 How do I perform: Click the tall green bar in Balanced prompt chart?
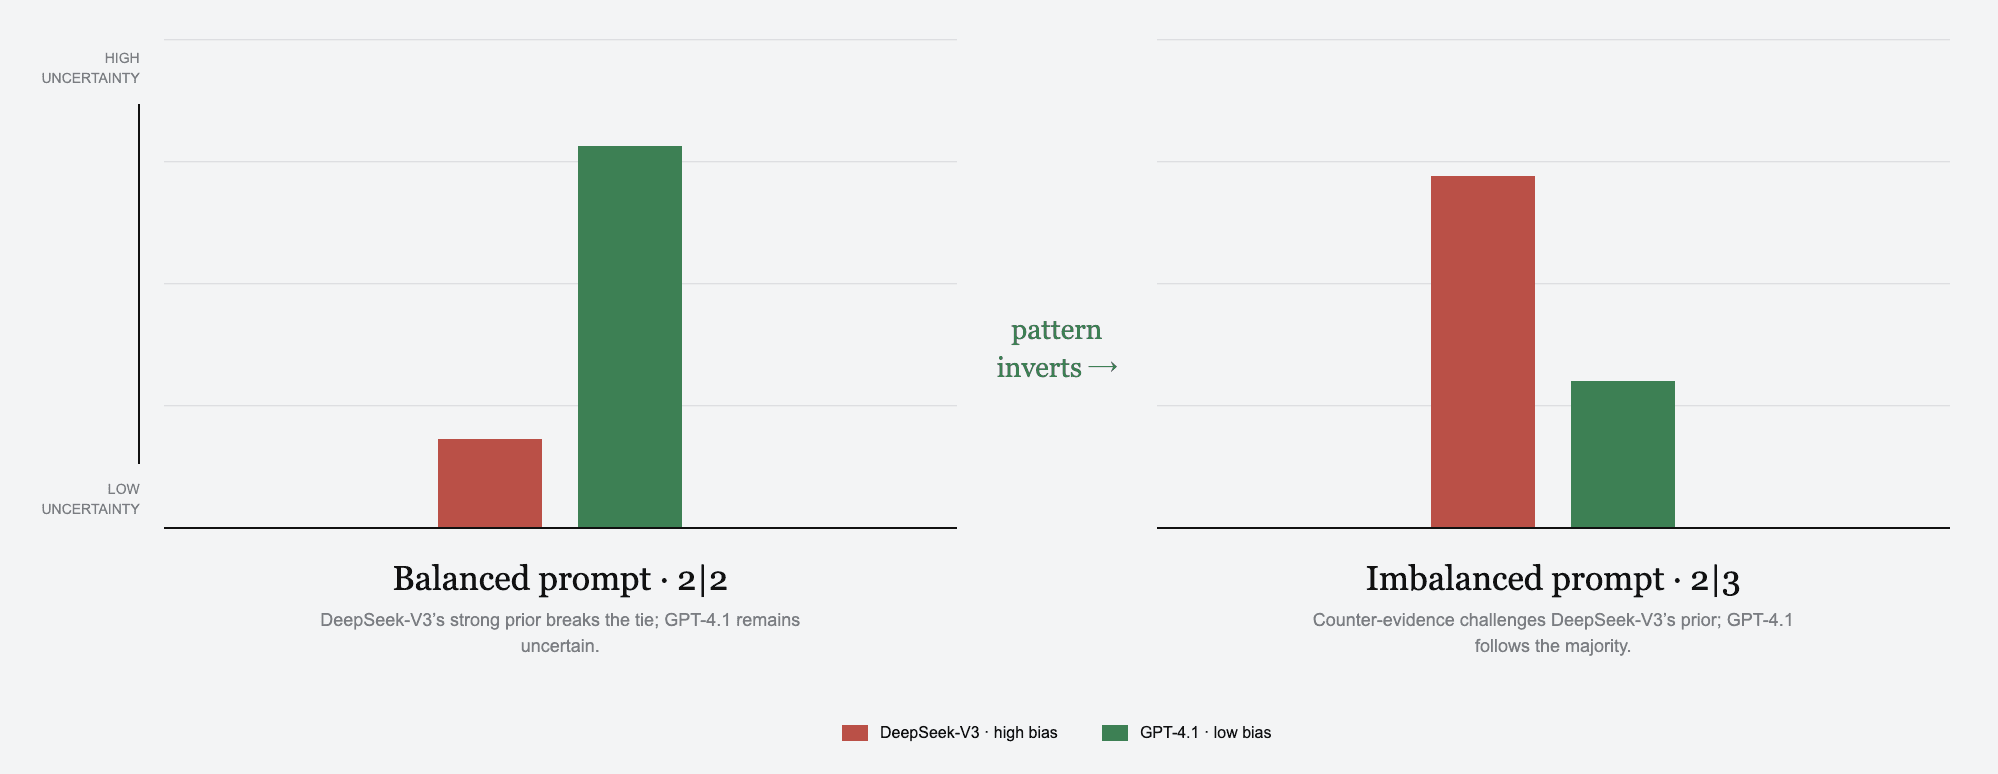coord(630,337)
